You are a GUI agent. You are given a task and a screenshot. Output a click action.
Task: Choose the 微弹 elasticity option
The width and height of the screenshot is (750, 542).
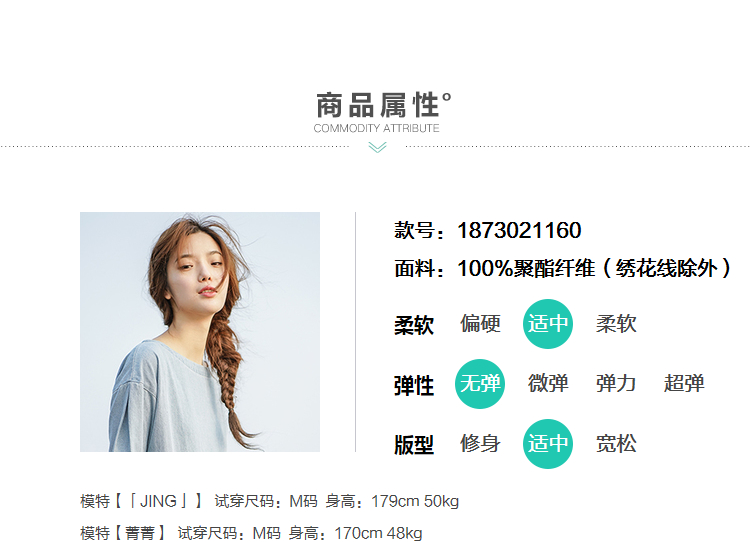click(x=548, y=384)
